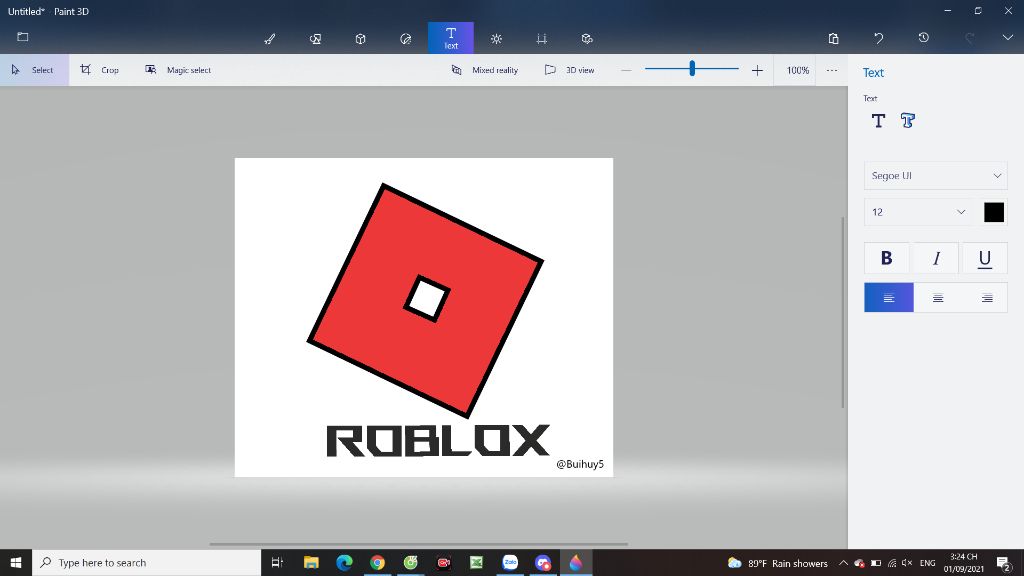Open the Menu folder icon
Screen dimensions: 1024x576
23,37
